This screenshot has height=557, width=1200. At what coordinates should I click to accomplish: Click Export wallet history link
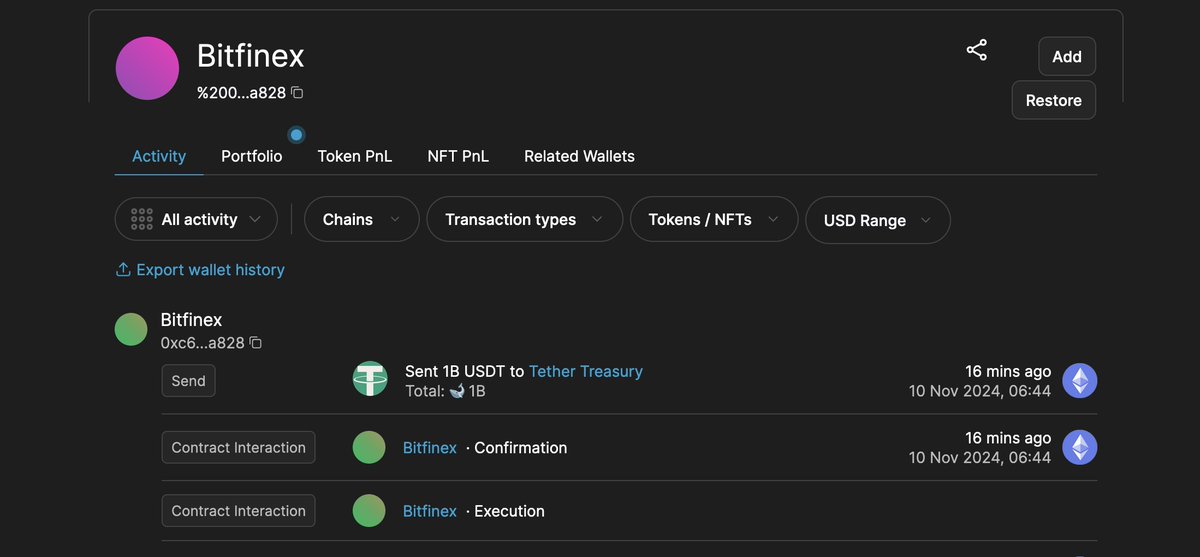coord(210,270)
